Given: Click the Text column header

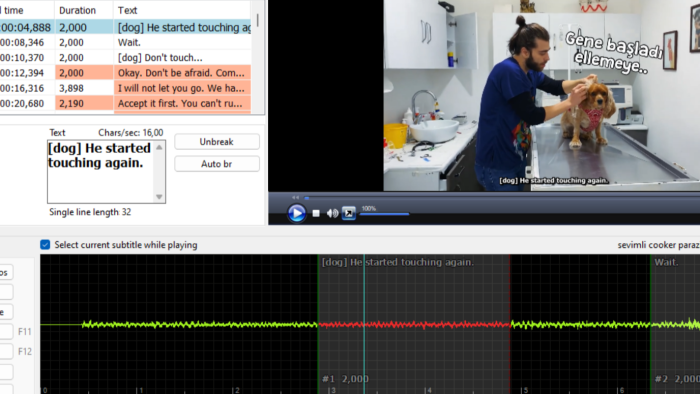Looking at the screenshot, I should pos(182,10).
